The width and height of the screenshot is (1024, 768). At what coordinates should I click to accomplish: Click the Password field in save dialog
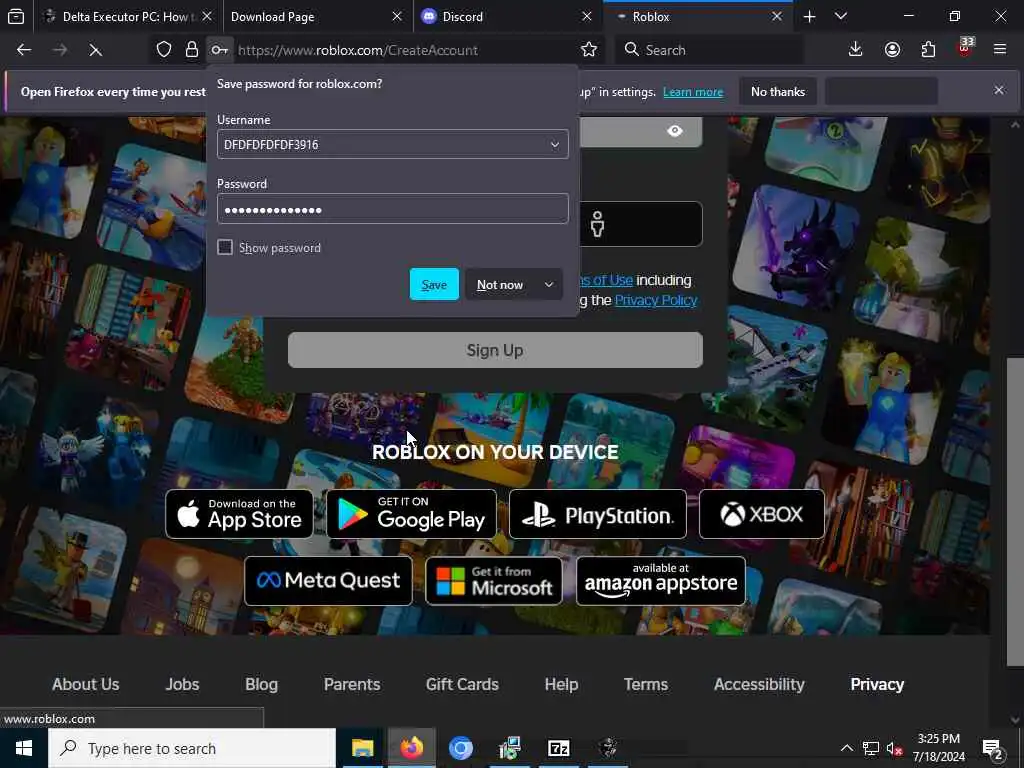coord(392,209)
